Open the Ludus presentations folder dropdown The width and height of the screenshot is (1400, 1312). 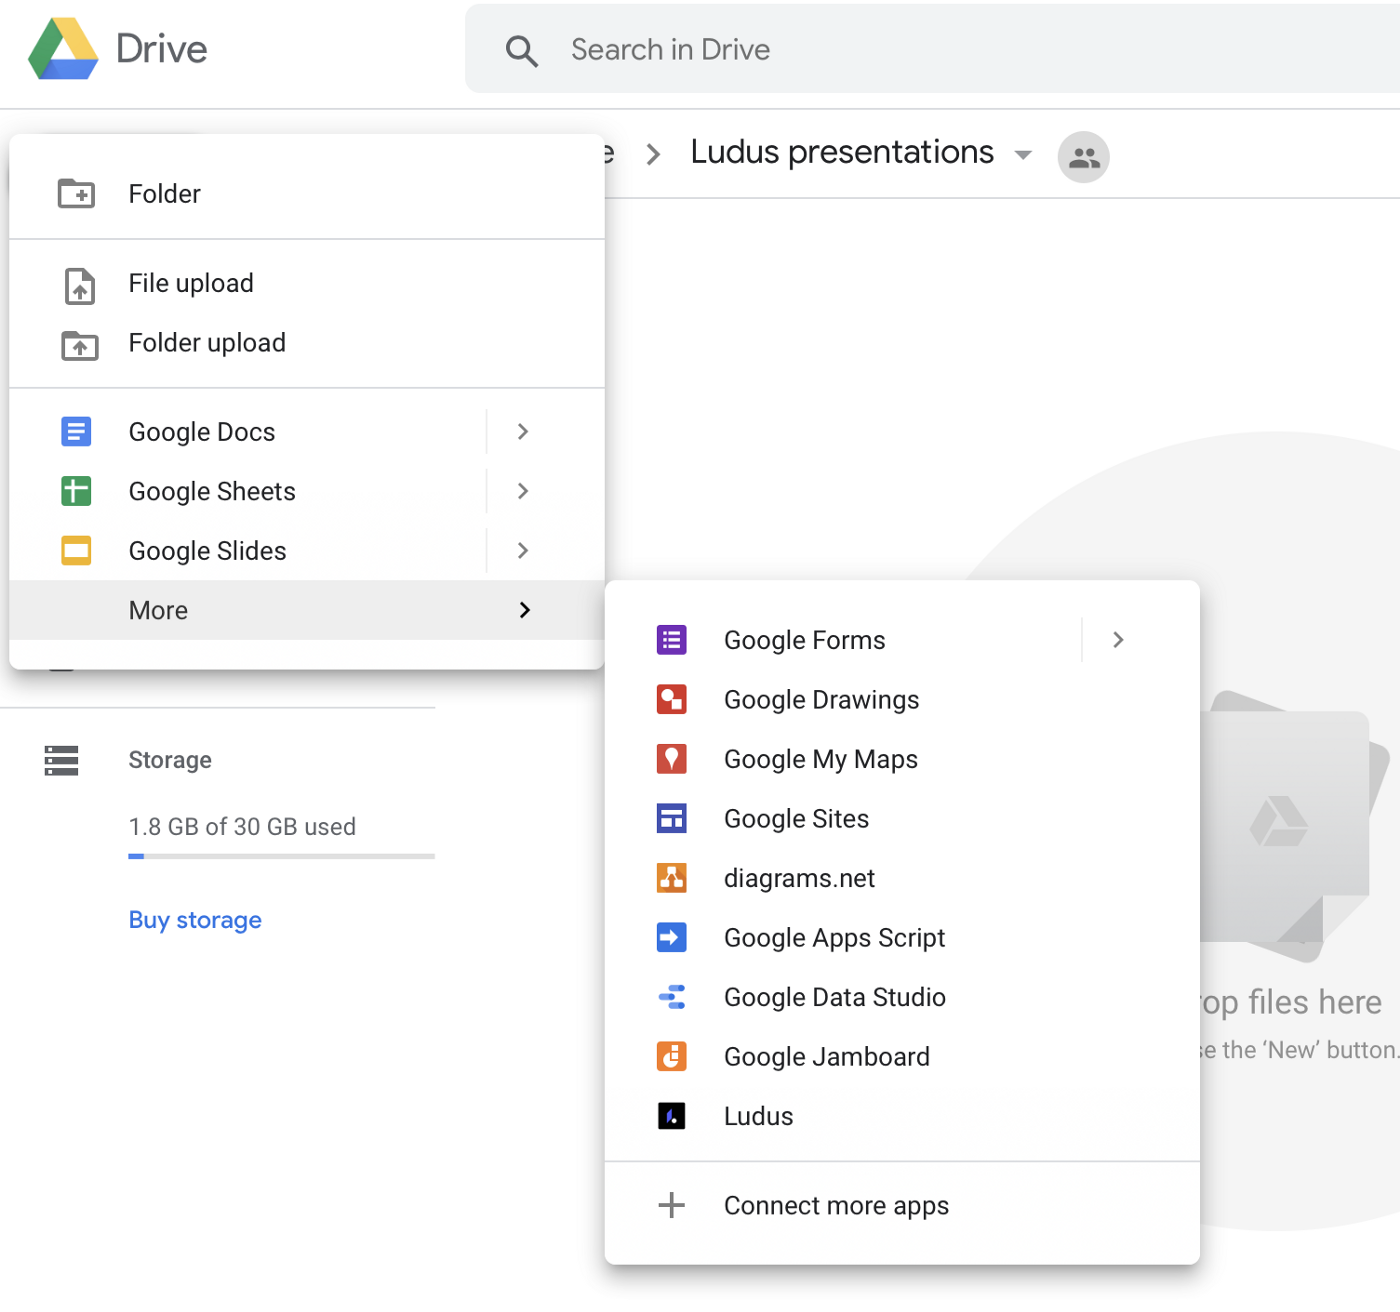(1022, 155)
